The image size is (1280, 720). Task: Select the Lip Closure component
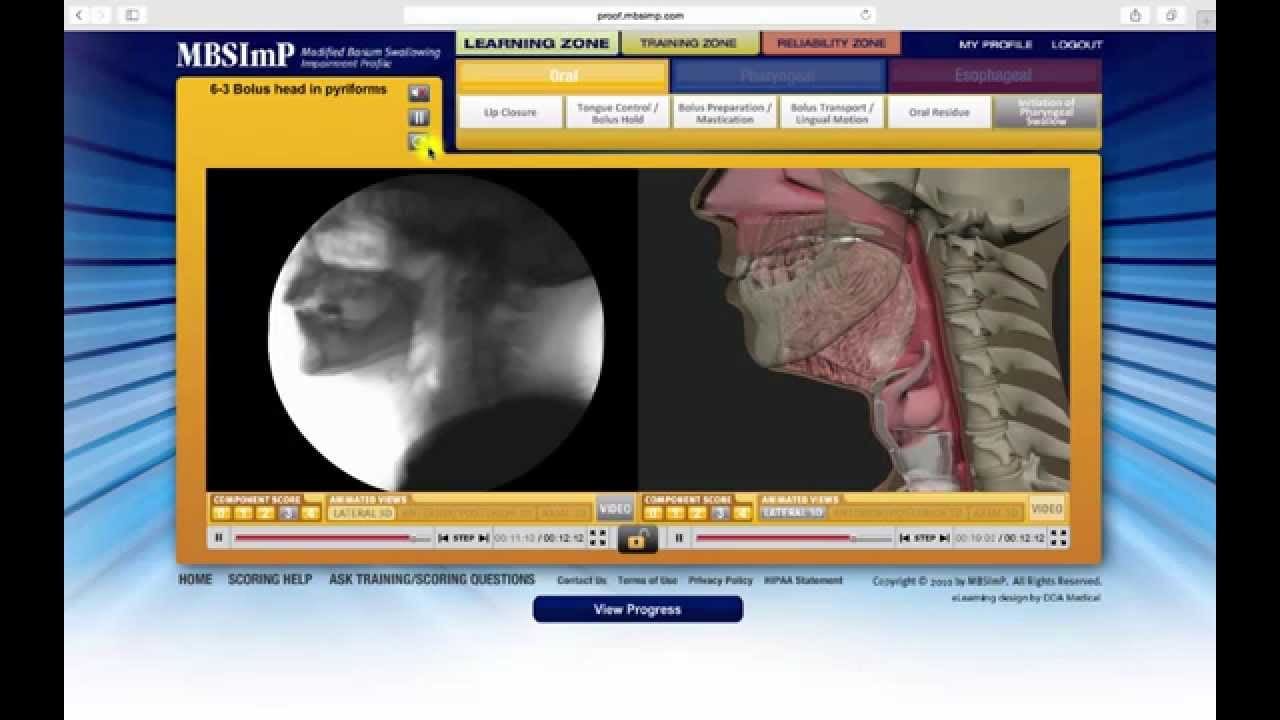pos(510,113)
